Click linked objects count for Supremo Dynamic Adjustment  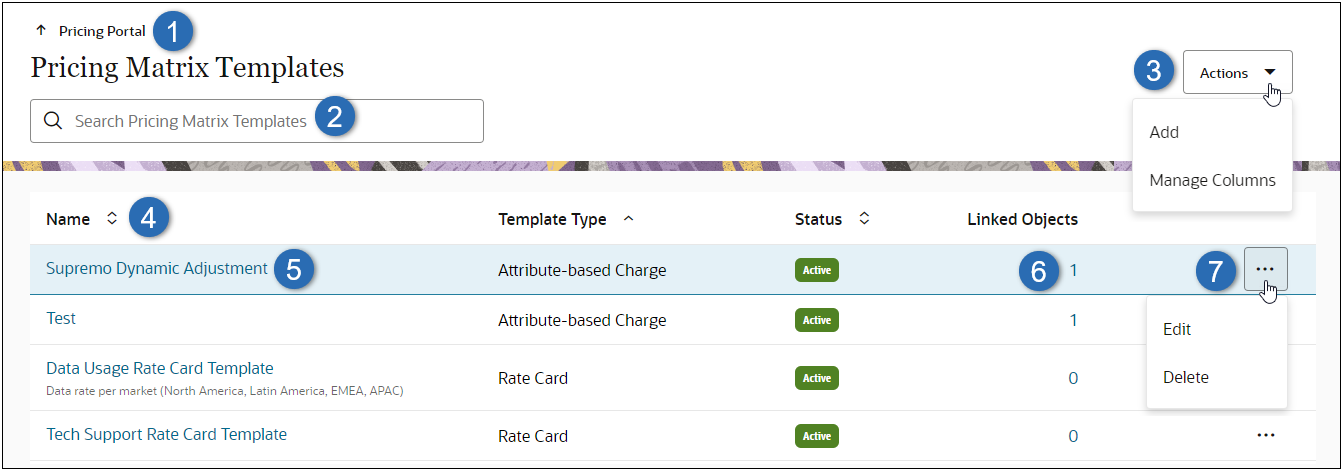1074,269
